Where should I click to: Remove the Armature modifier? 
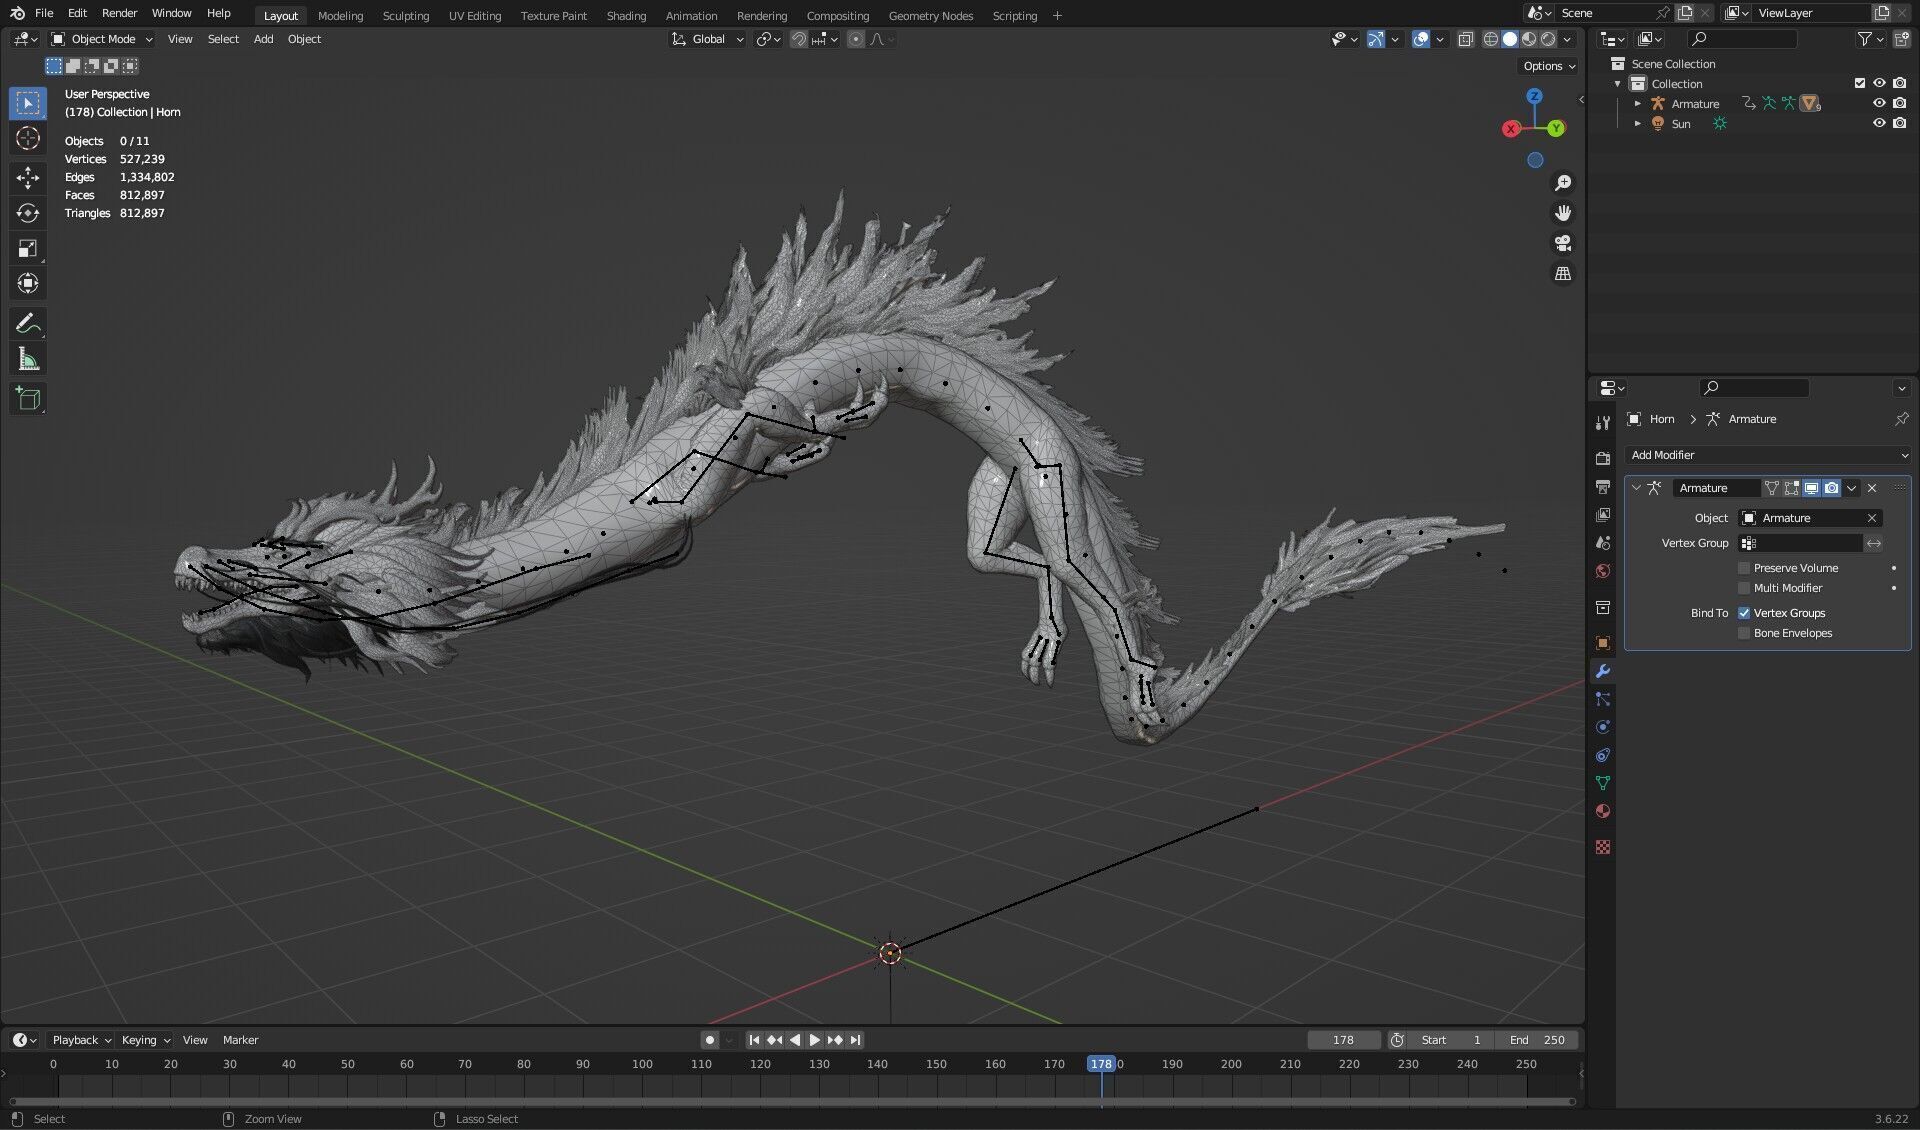coord(1872,488)
